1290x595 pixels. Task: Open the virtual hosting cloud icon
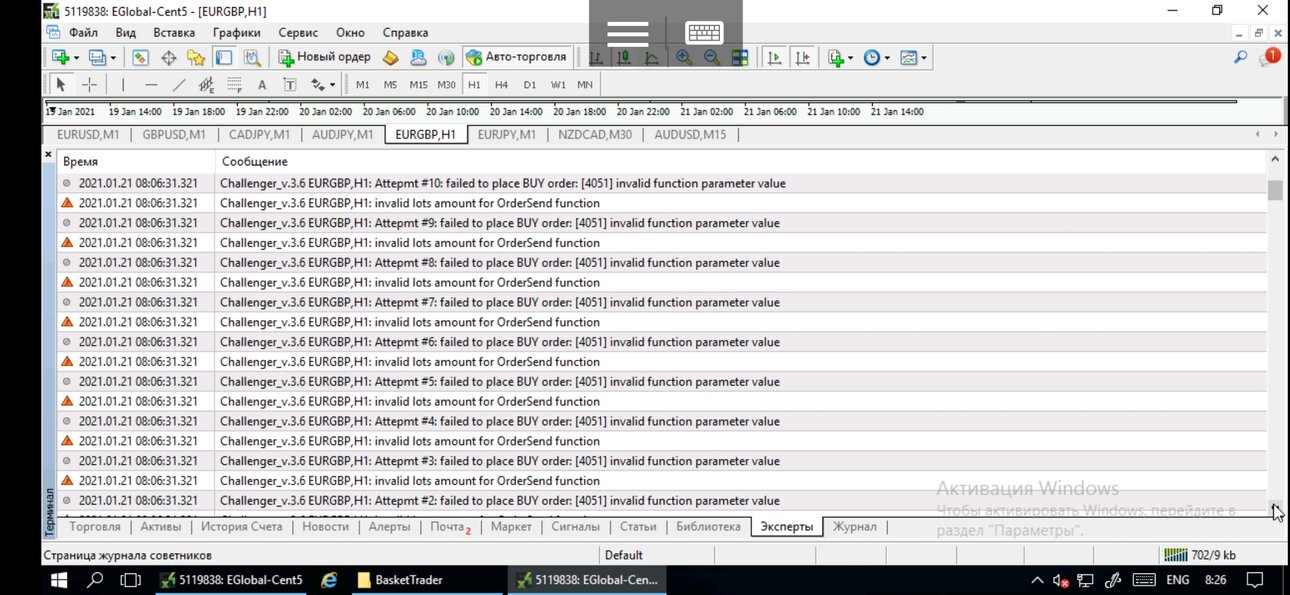[x=419, y=58]
